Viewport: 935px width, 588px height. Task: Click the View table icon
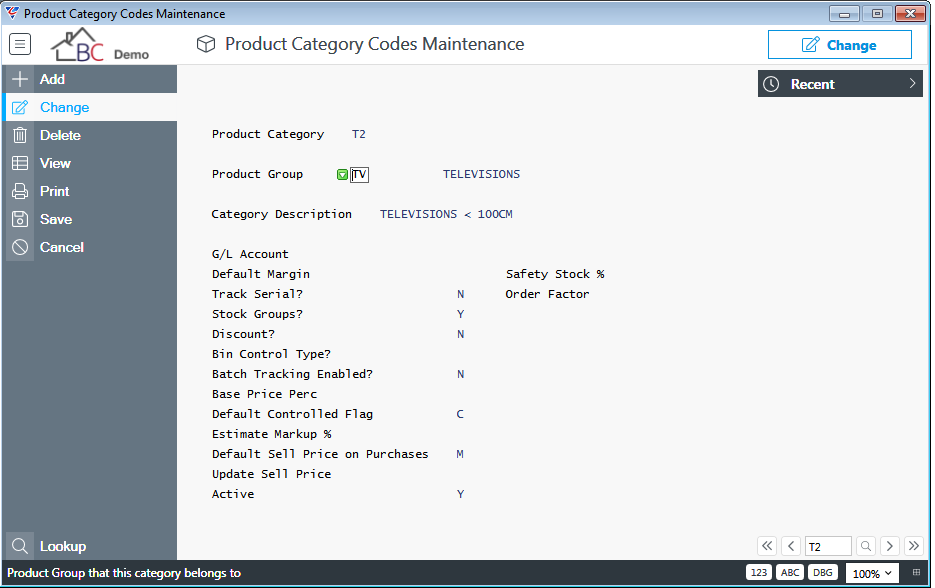click(x=20, y=163)
